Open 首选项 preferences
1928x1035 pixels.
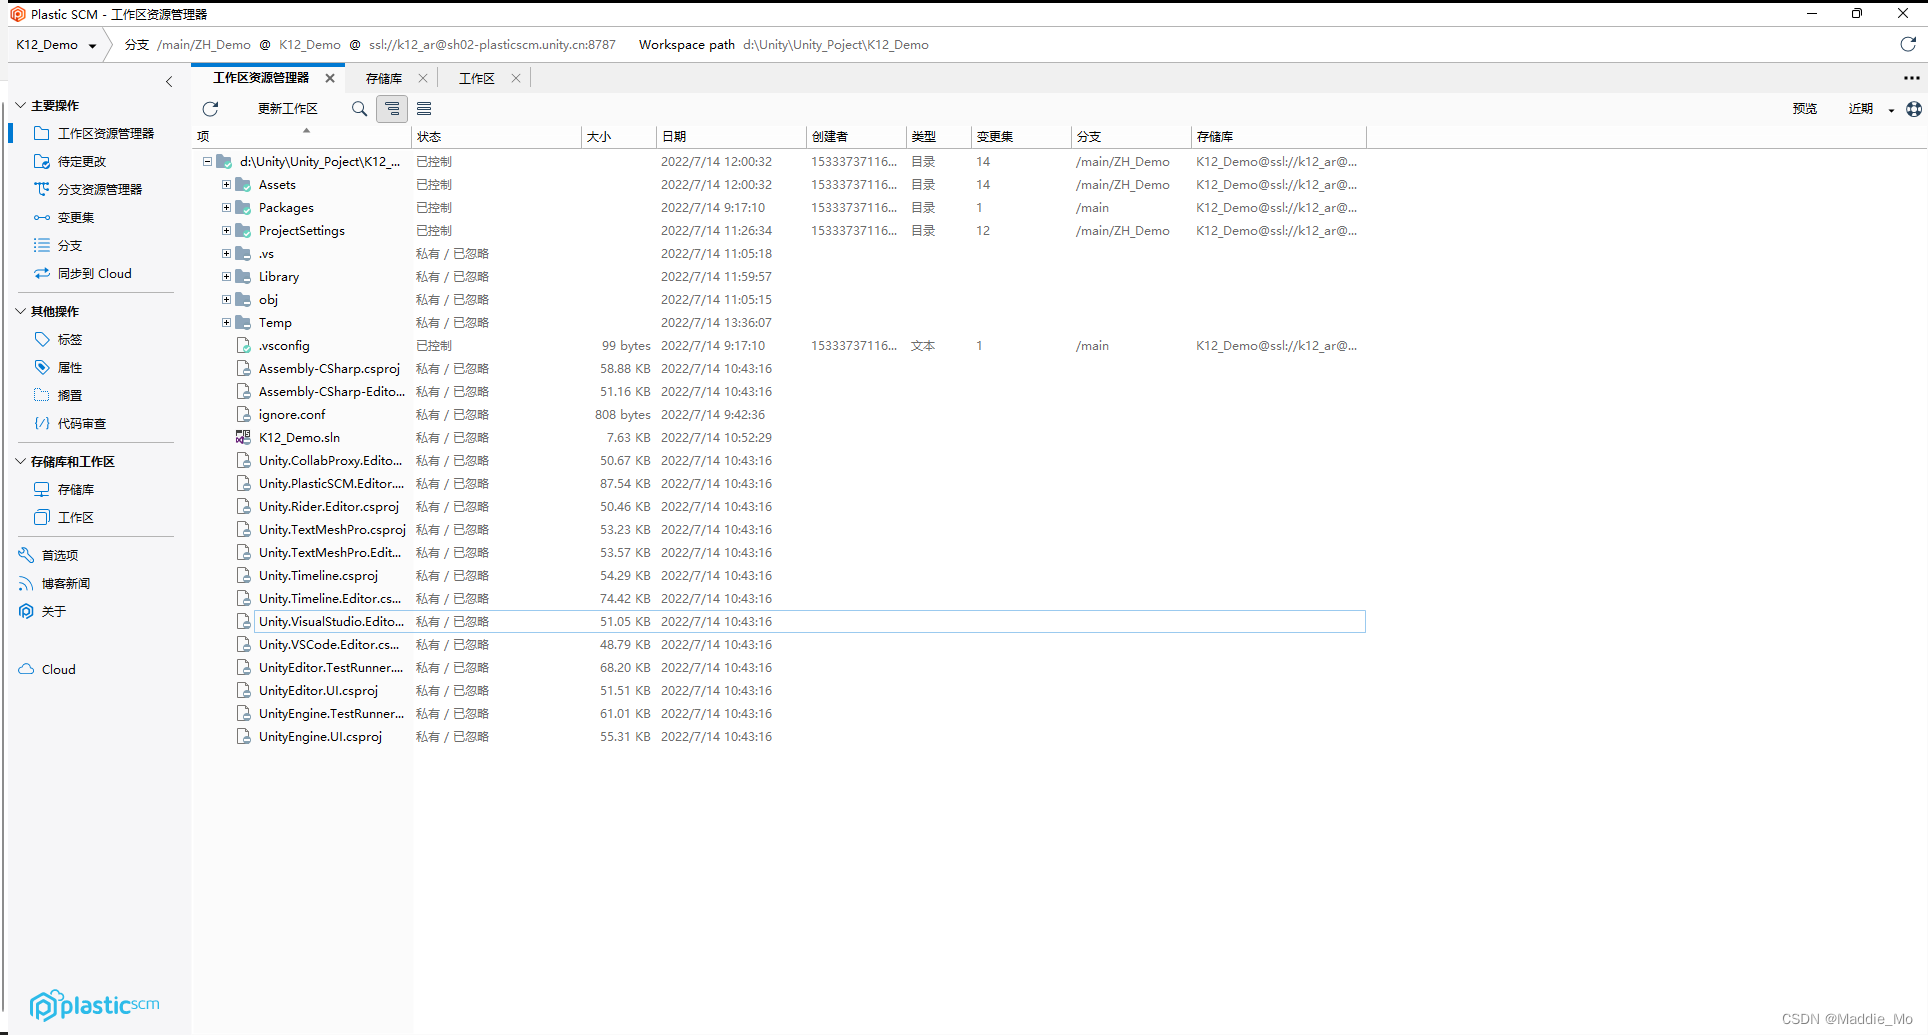tap(48, 555)
